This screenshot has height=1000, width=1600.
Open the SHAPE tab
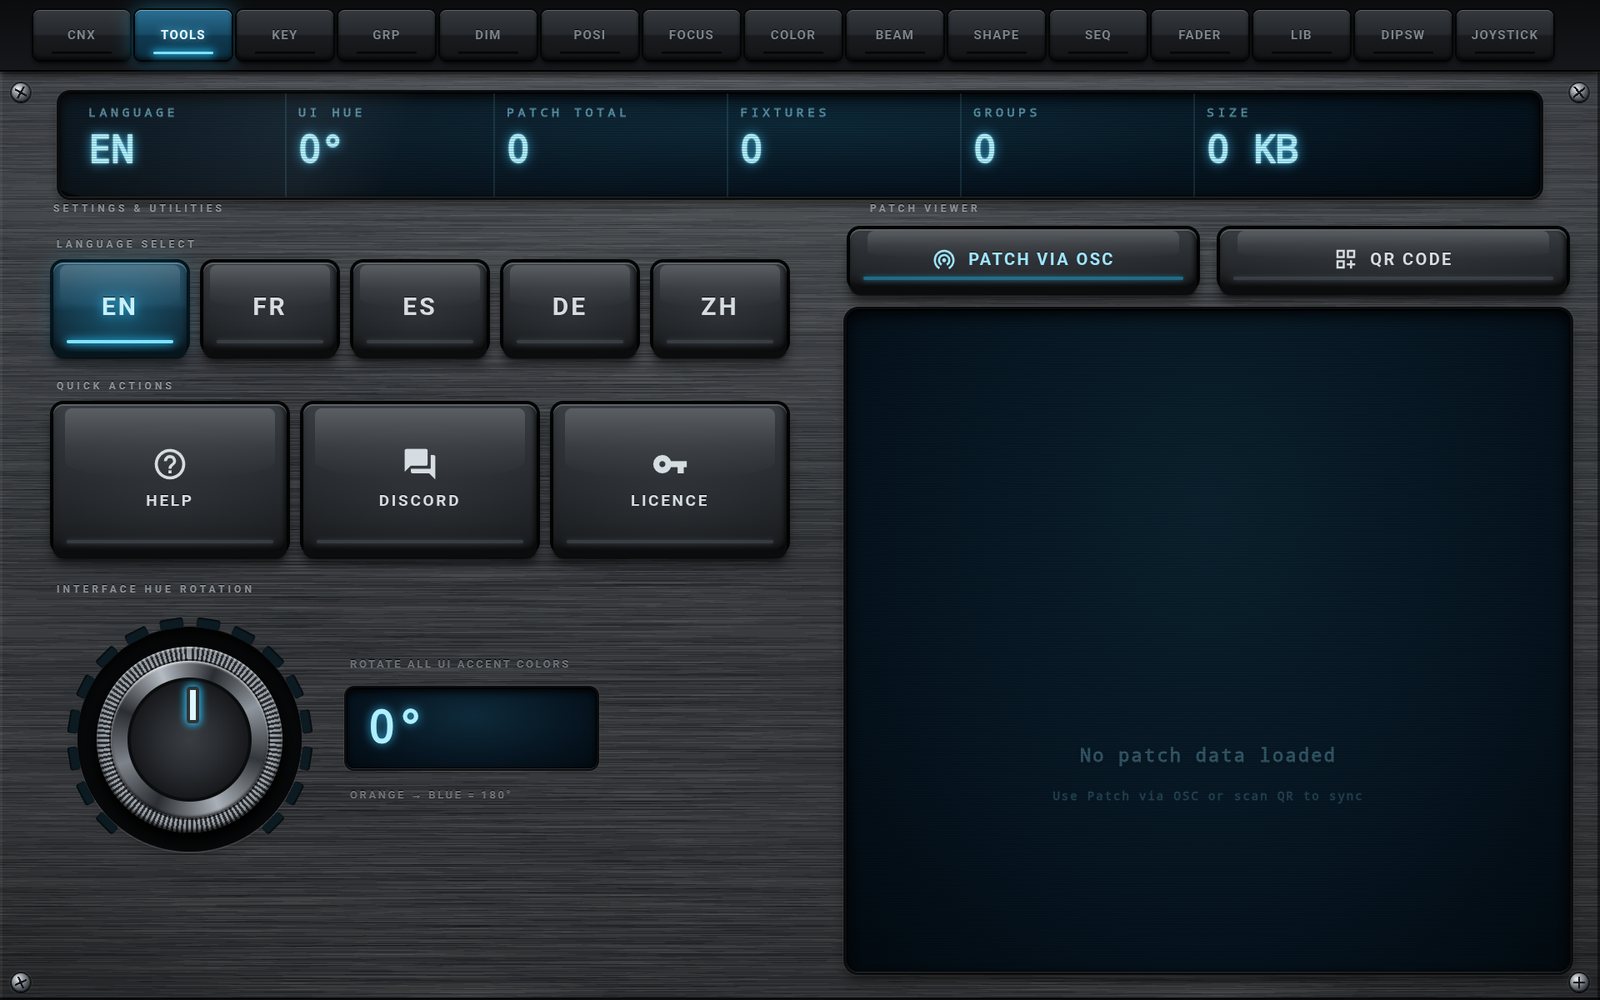tap(996, 35)
